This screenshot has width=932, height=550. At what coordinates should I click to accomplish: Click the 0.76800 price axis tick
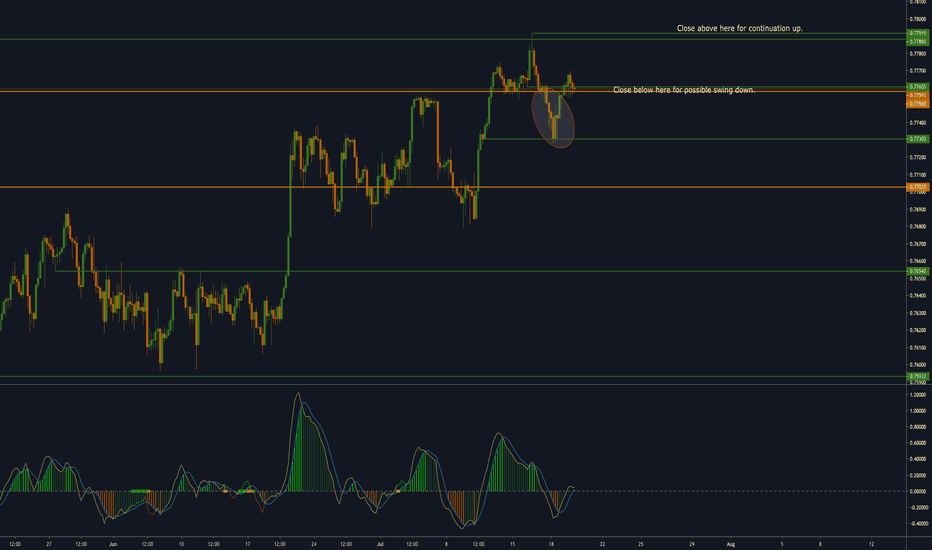918,227
